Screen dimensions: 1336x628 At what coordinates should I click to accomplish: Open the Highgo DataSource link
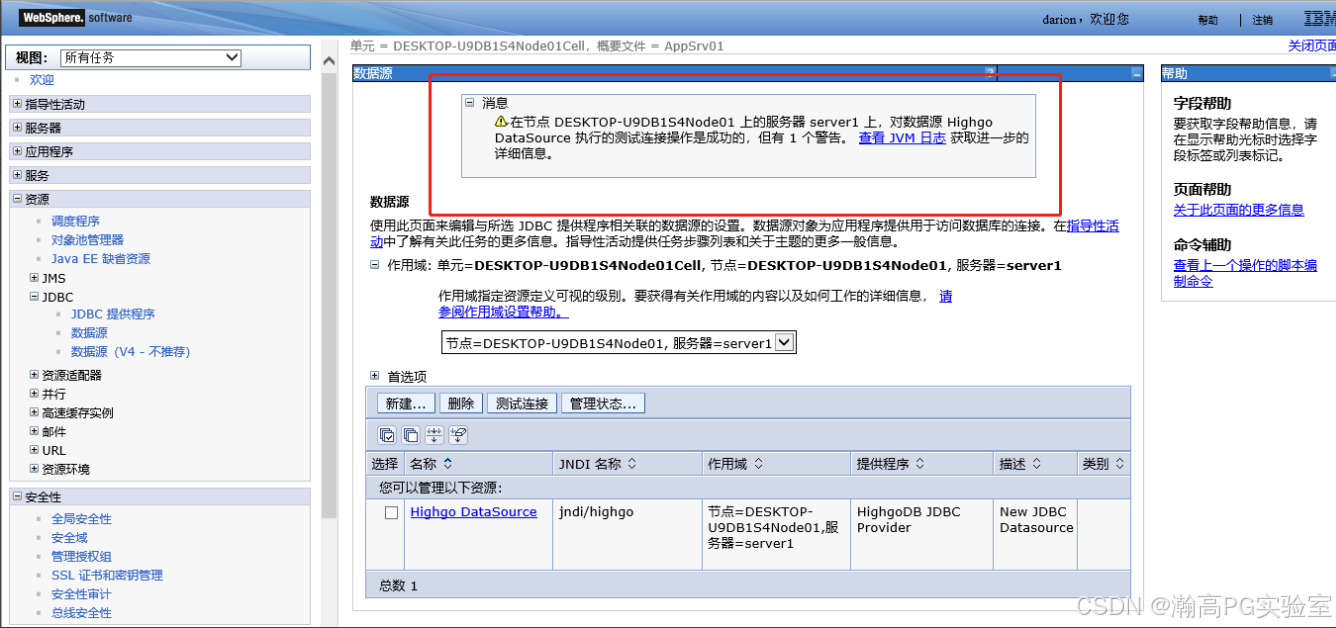pos(473,512)
